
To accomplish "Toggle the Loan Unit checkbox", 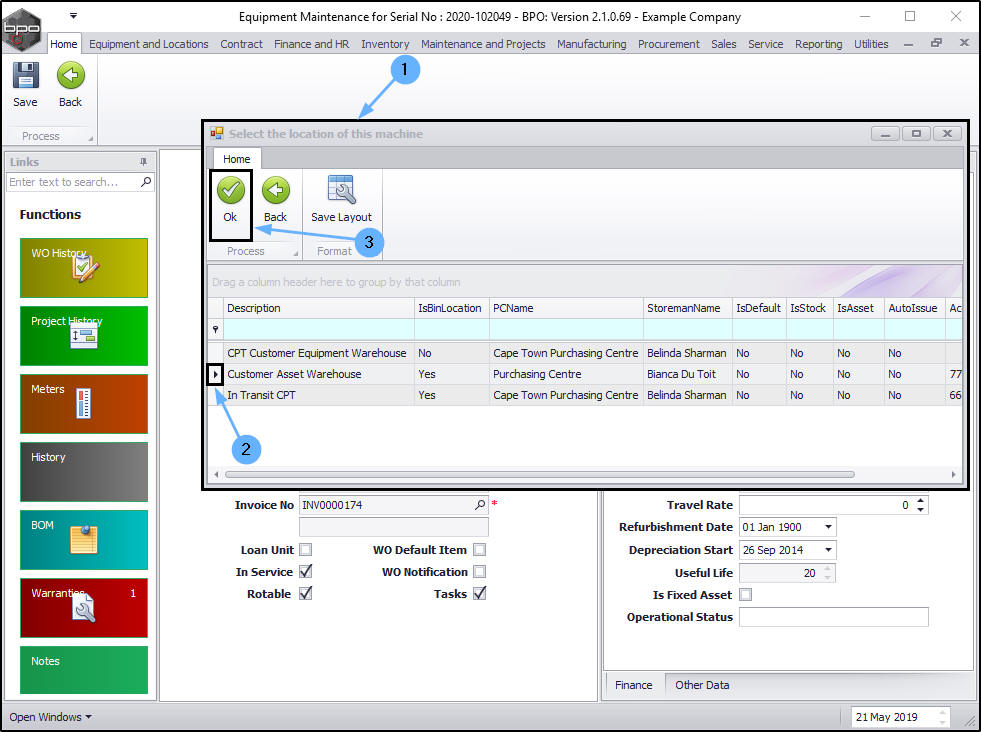I will (x=305, y=550).
